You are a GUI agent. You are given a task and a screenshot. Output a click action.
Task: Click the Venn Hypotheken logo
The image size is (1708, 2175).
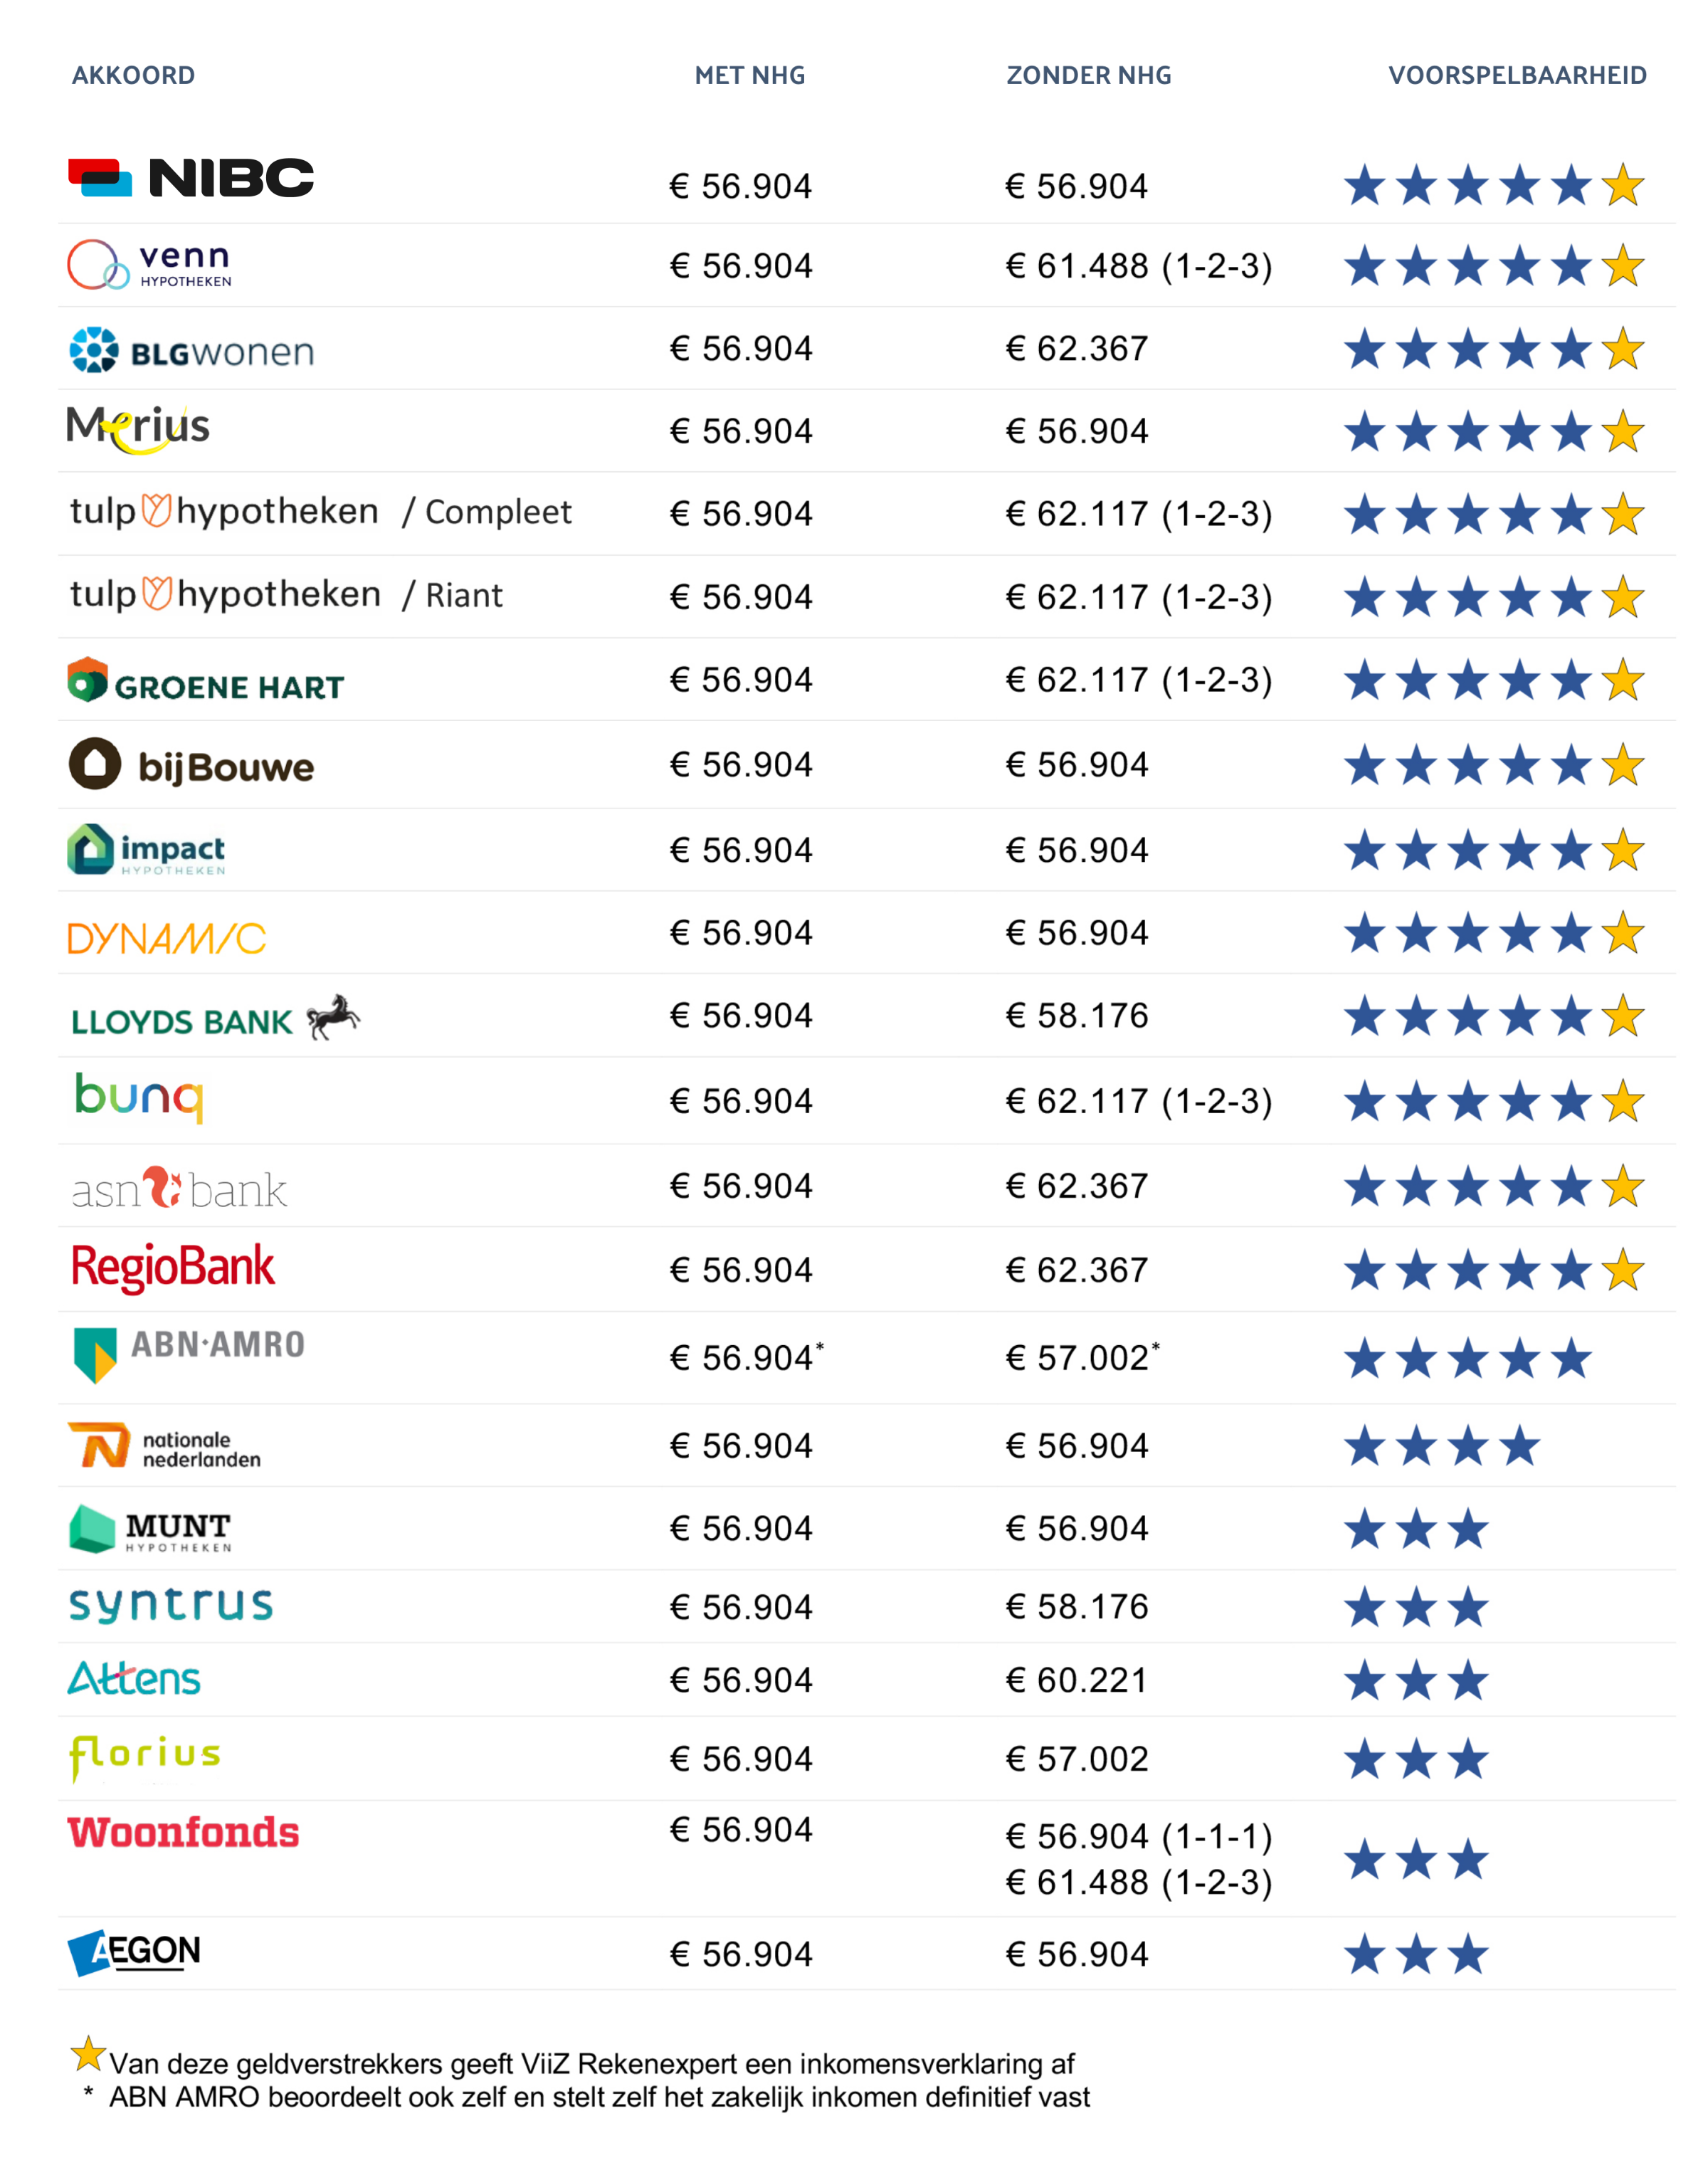(149, 265)
